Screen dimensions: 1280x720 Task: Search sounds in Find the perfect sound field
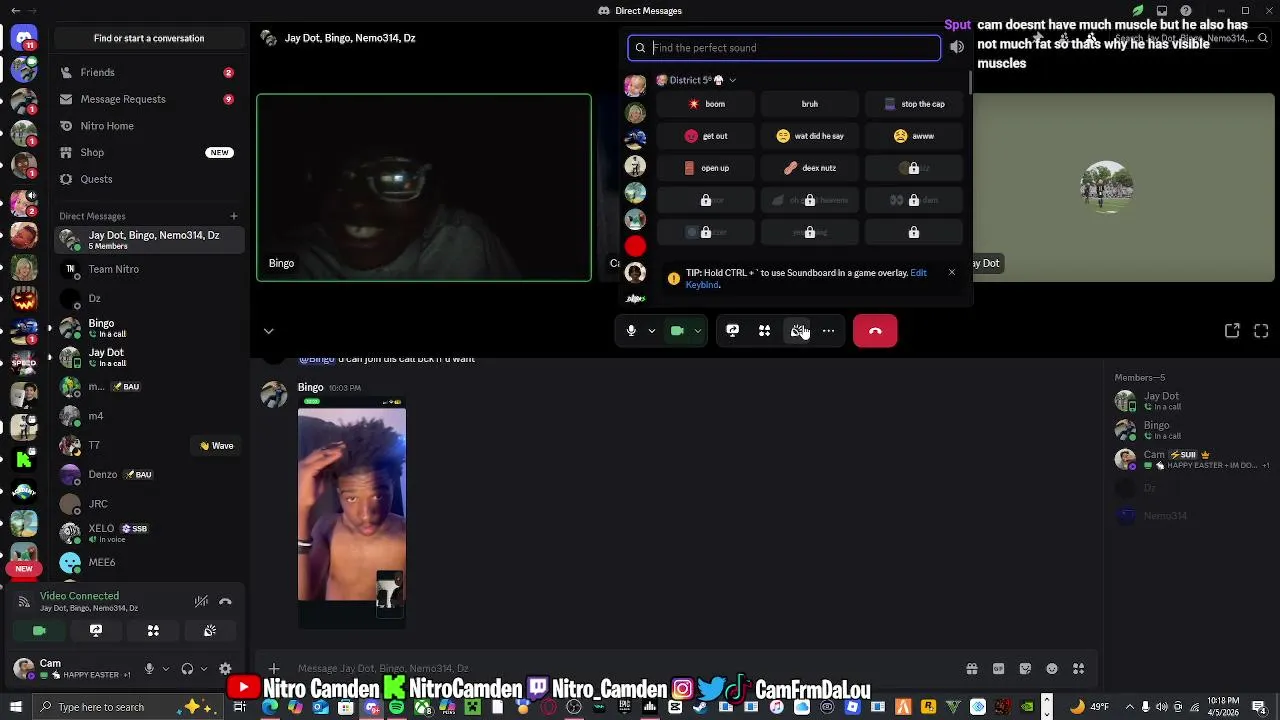[784, 48]
